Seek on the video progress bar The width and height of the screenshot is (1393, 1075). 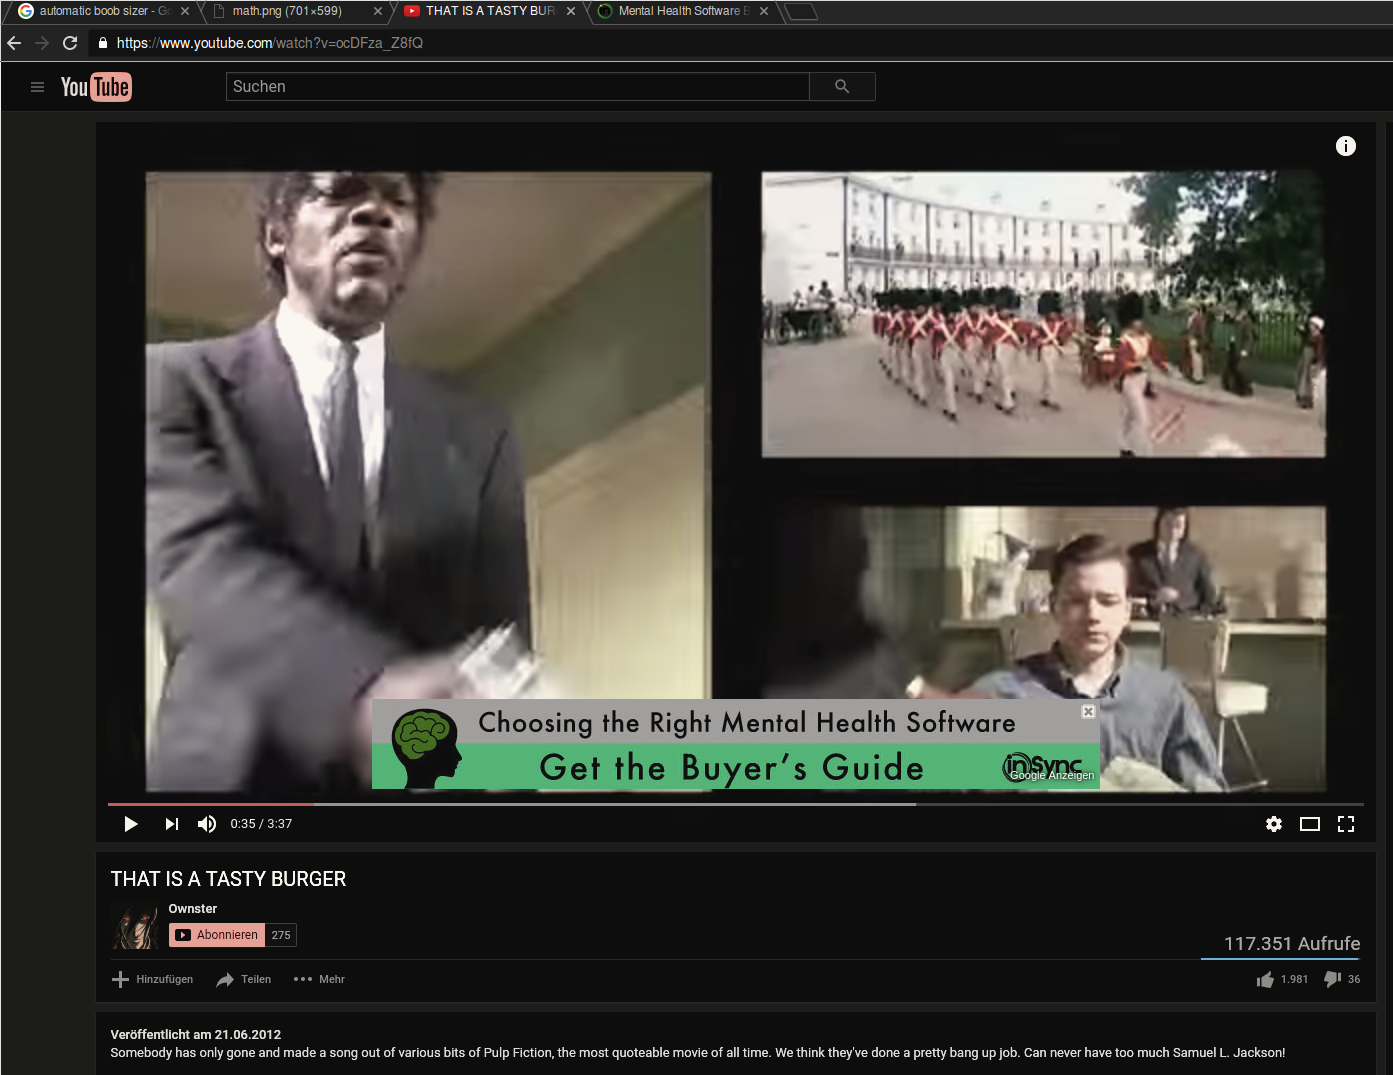[x=735, y=804]
